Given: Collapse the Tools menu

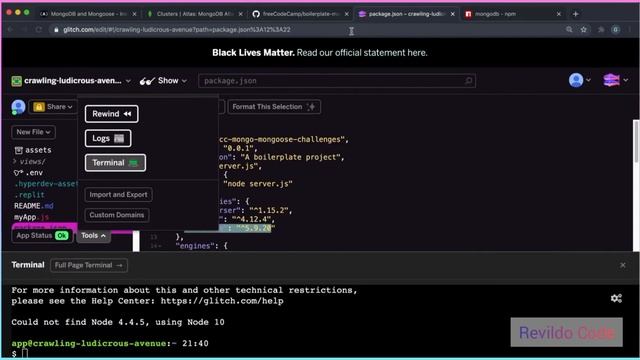Looking at the screenshot, I should pos(93,236).
